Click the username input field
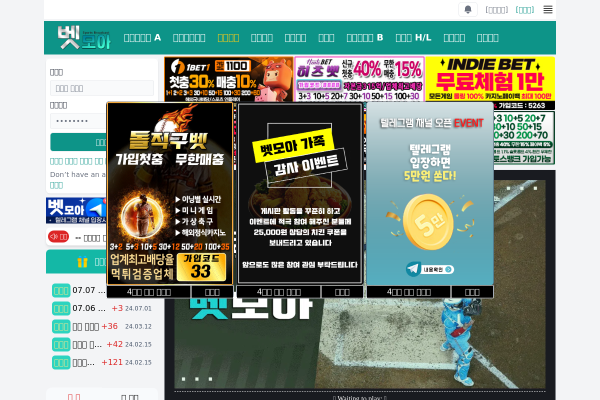Image resolution: width=600 pixels, height=400 pixels. 102,88
